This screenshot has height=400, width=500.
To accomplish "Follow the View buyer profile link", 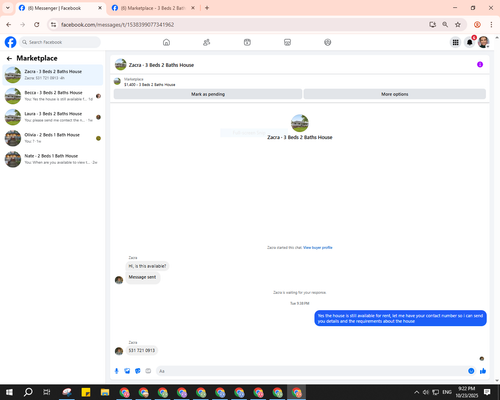I will [x=318, y=247].
